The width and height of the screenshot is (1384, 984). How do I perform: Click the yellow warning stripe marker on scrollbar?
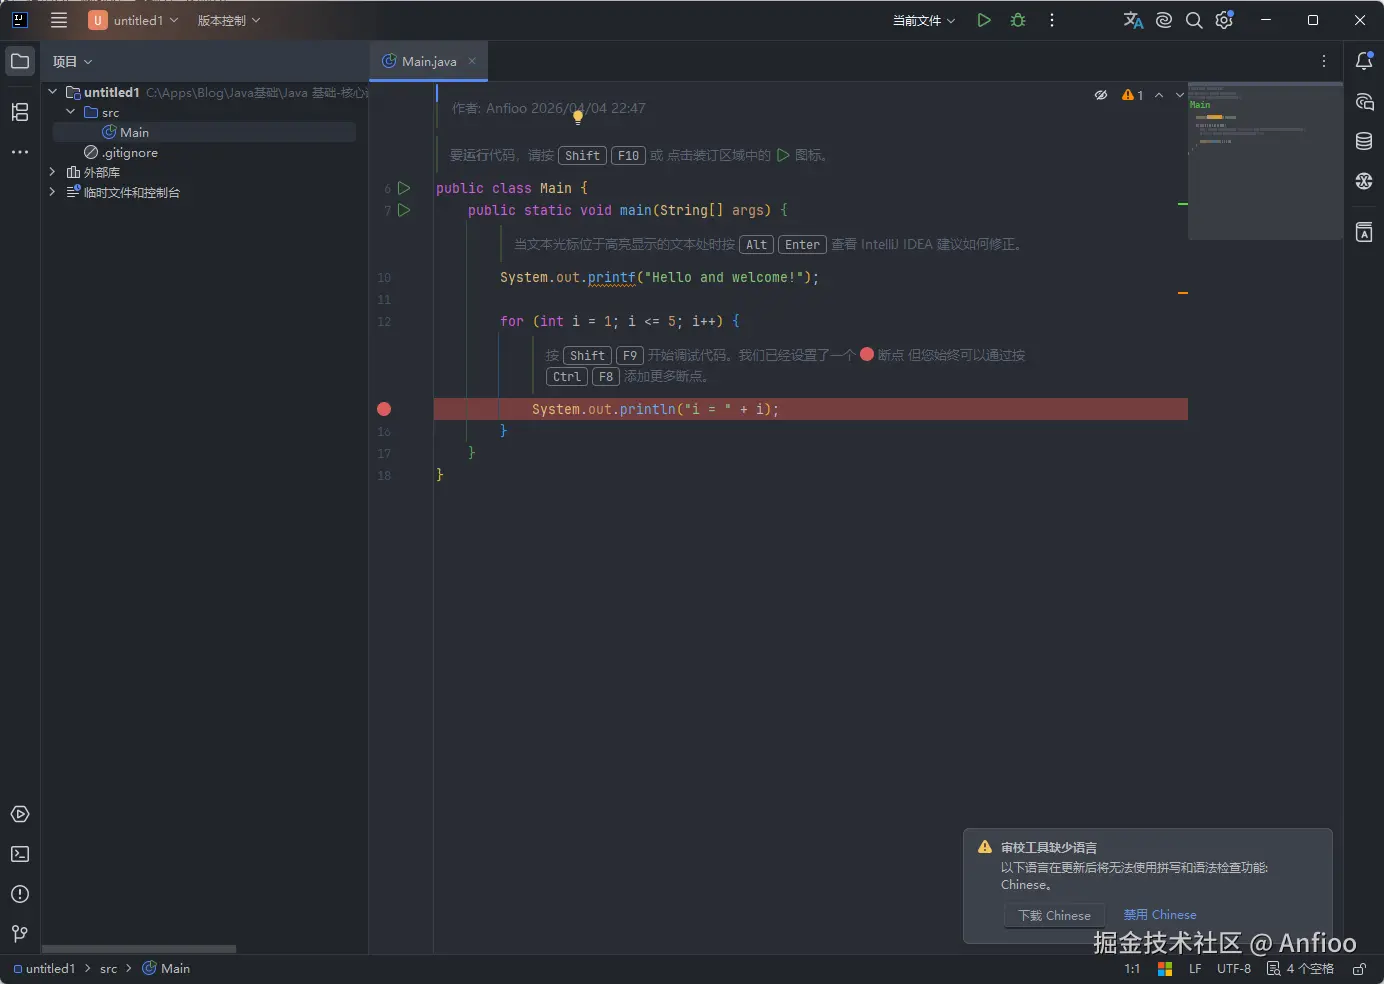pos(1183,293)
